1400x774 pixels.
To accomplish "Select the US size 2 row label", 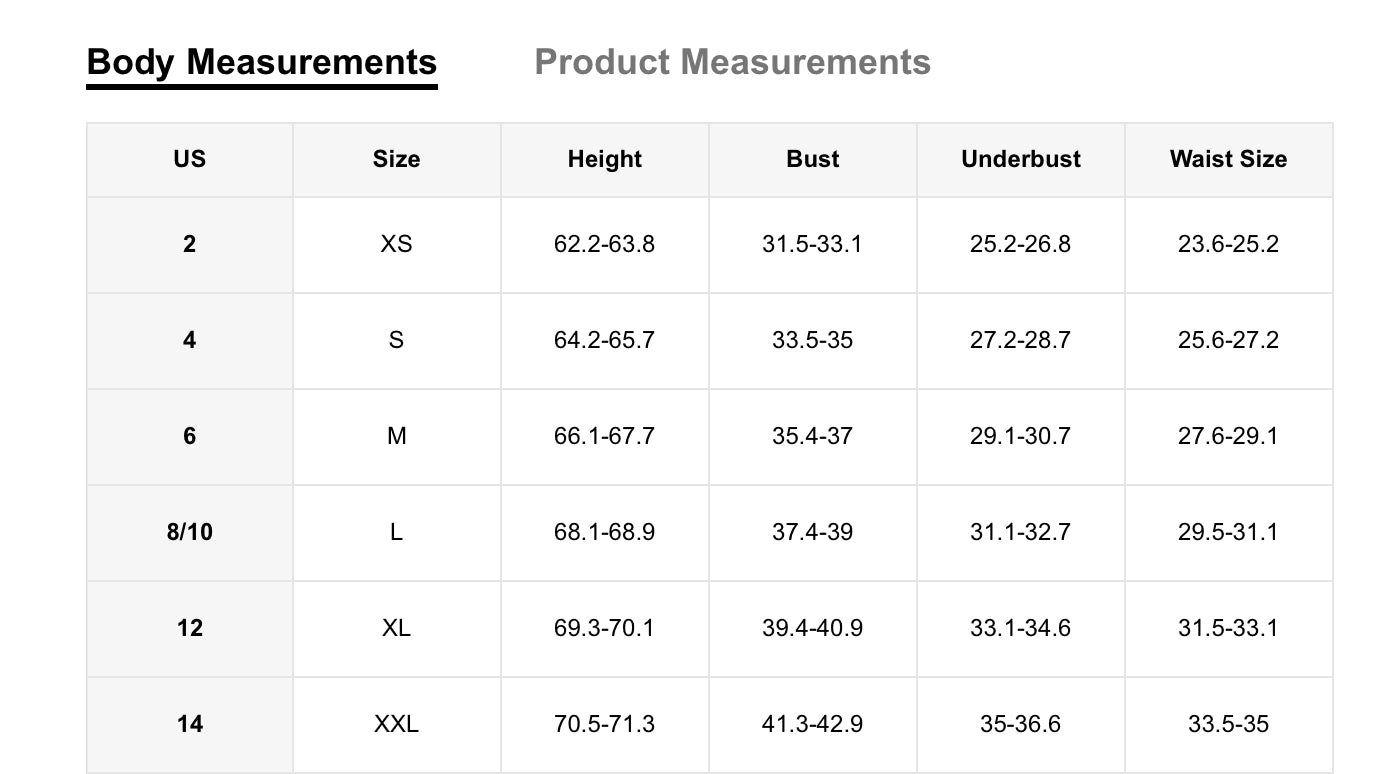I will click(x=190, y=244).
